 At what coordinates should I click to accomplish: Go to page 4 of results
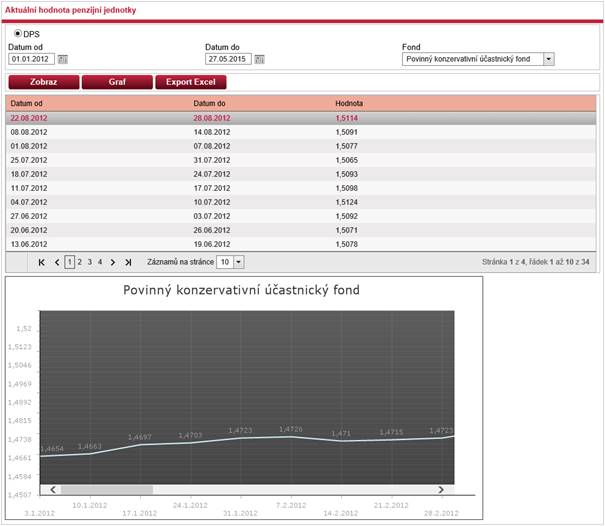tap(99, 262)
